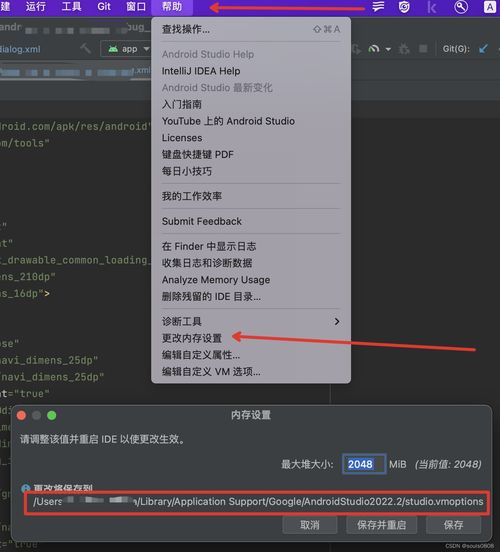The height and width of the screenshot is (552, 500).
Task: Select 删除残留的 IDE 目录...
Action: 251,296
